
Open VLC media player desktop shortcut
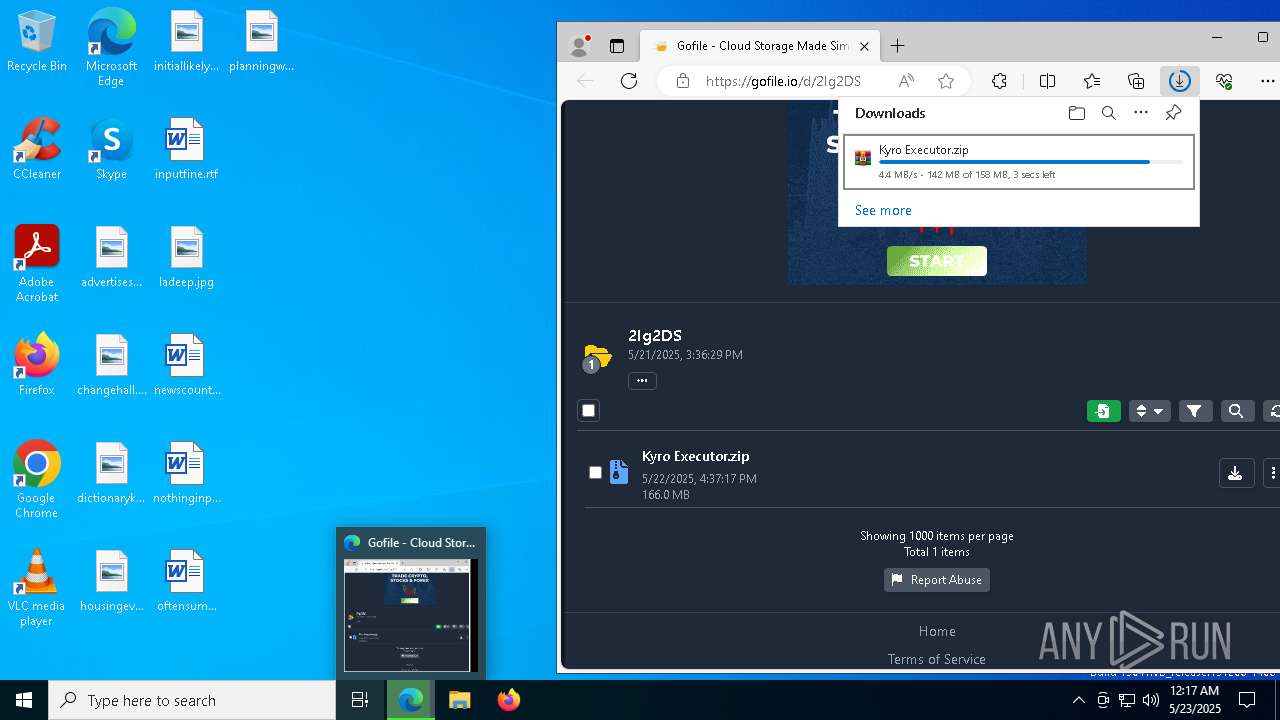click(x=37, y=588)
